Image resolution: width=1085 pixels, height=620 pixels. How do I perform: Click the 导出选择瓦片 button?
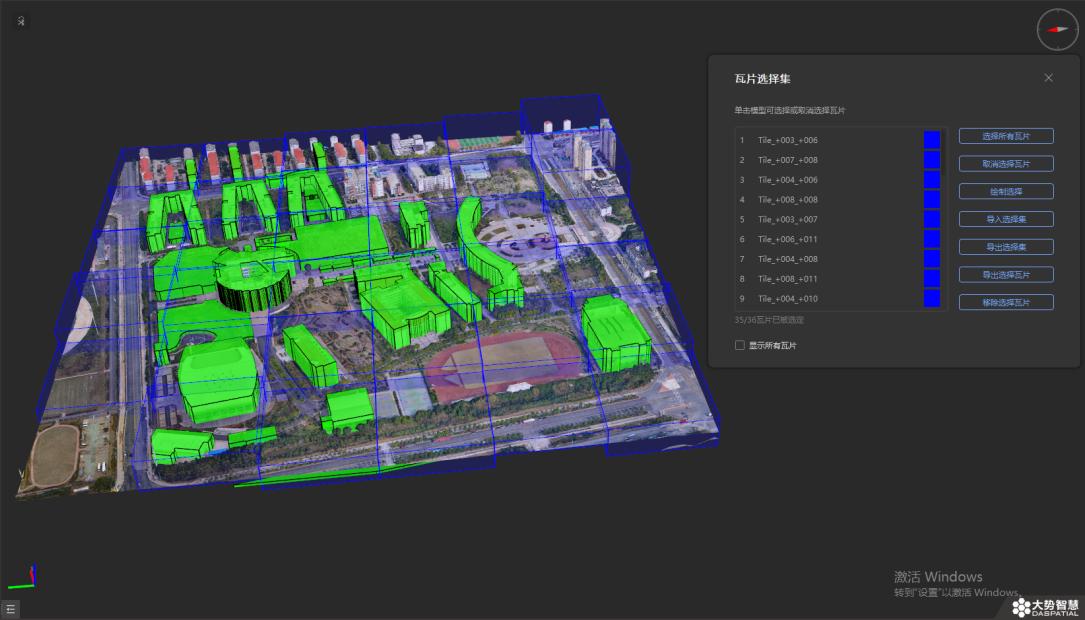pyautogui.click(x=1006, y=275)
